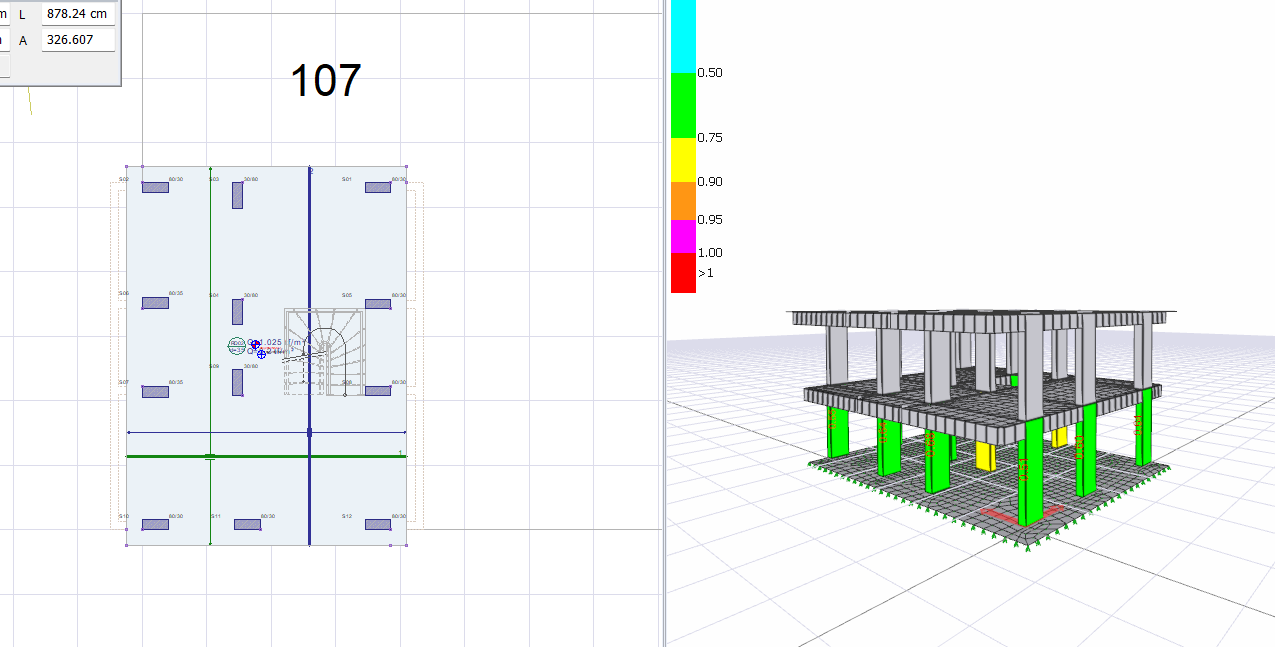Select the cyan swatch in the ratio legend

point(683,36)
